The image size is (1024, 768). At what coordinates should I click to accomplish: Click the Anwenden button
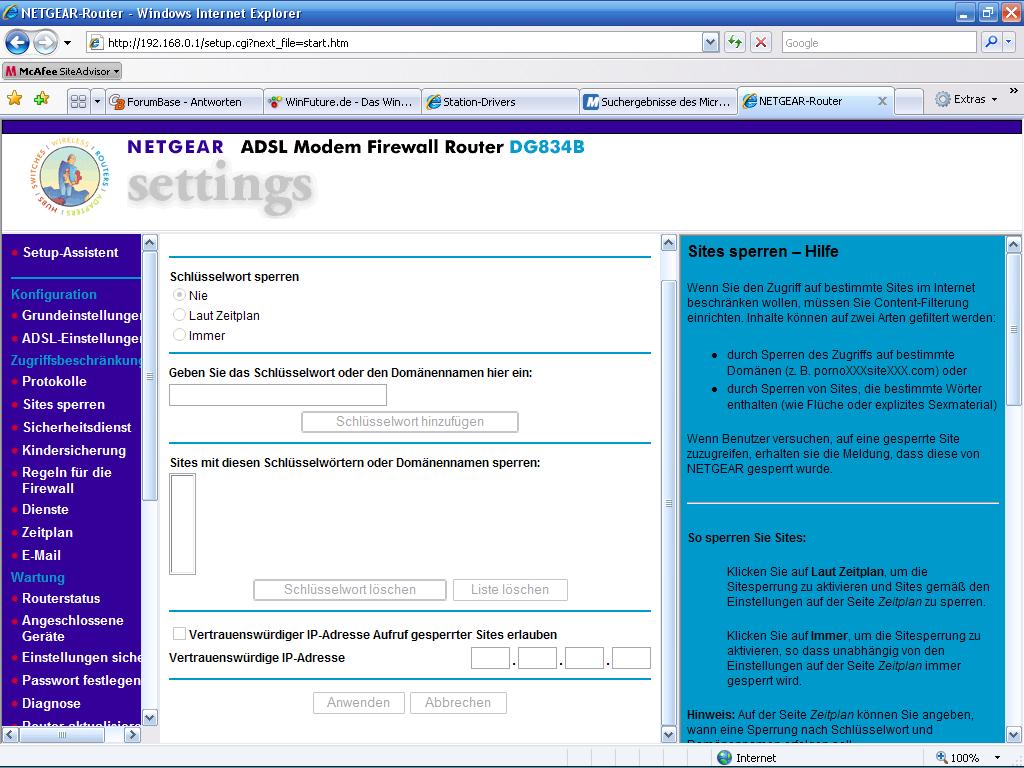tap(359, 703)
